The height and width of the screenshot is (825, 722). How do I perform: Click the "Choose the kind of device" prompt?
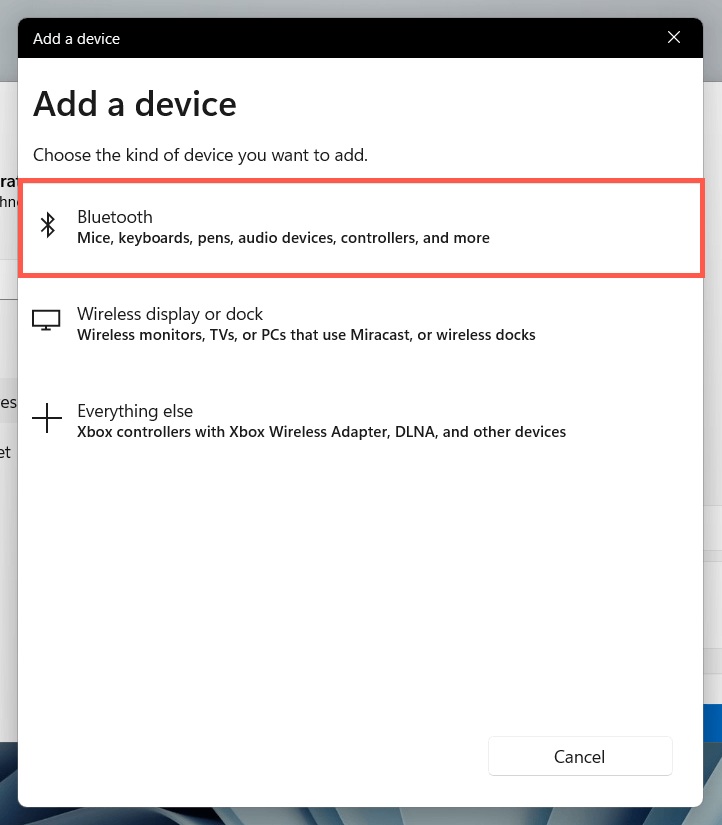point(200,155)
